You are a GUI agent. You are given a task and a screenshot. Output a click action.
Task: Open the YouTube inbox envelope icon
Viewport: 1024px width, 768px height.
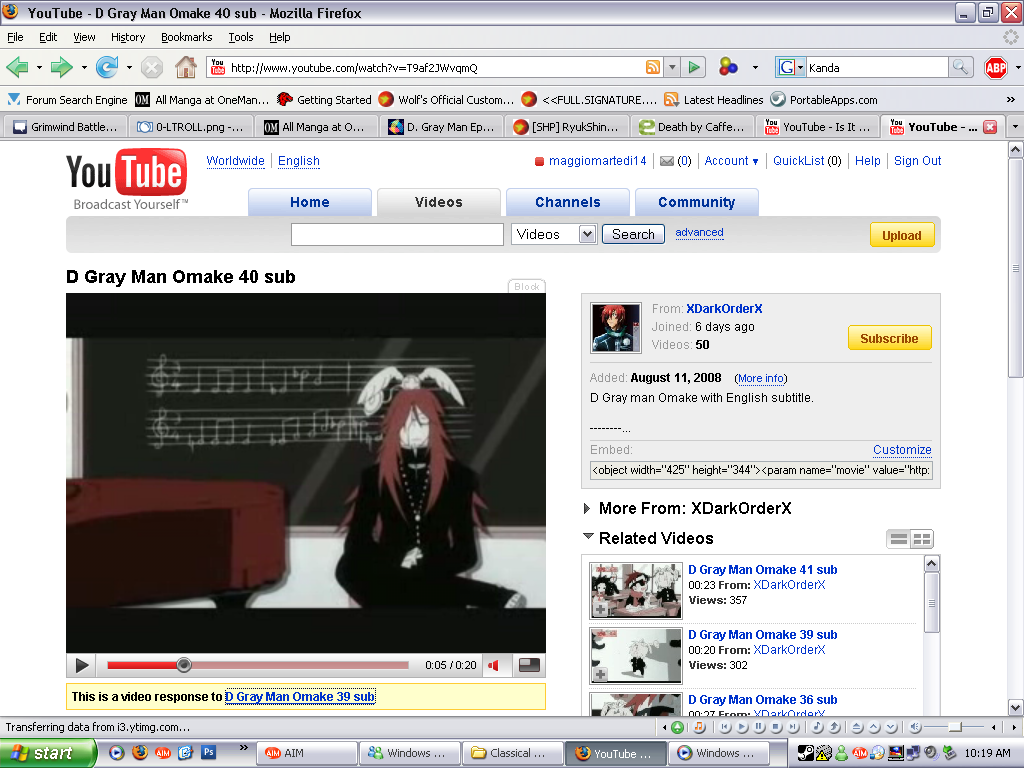(666, 161)
